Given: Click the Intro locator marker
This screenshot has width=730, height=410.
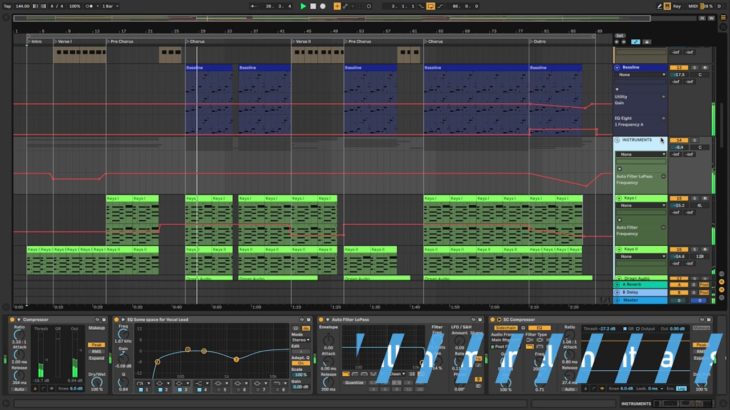Looking at the screenshot, I should (35, 41).
